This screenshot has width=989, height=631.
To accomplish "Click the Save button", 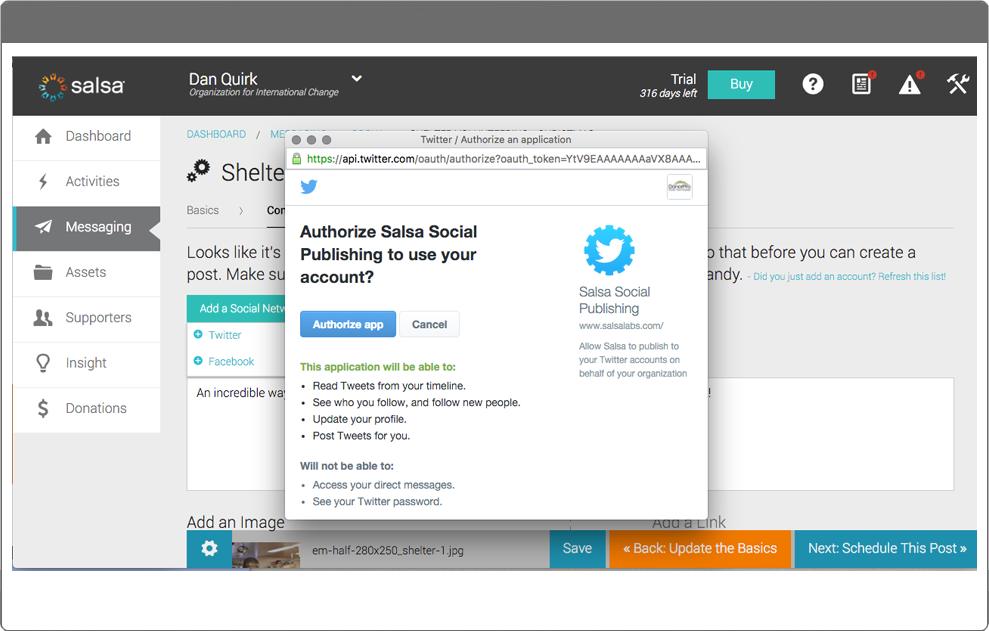I will tap(577, 548).
